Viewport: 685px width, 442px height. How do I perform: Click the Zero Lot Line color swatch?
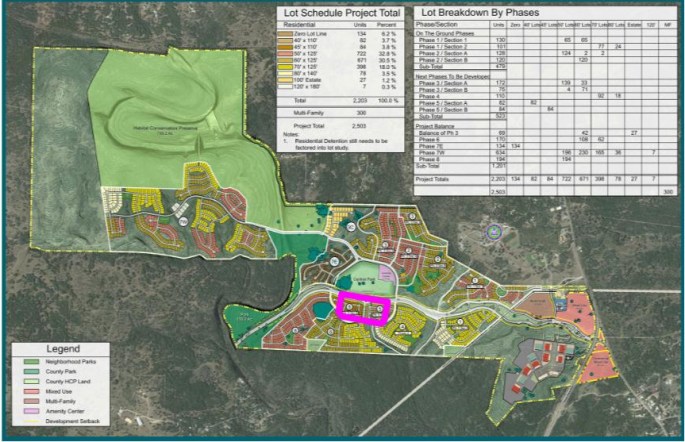(282, 33)
